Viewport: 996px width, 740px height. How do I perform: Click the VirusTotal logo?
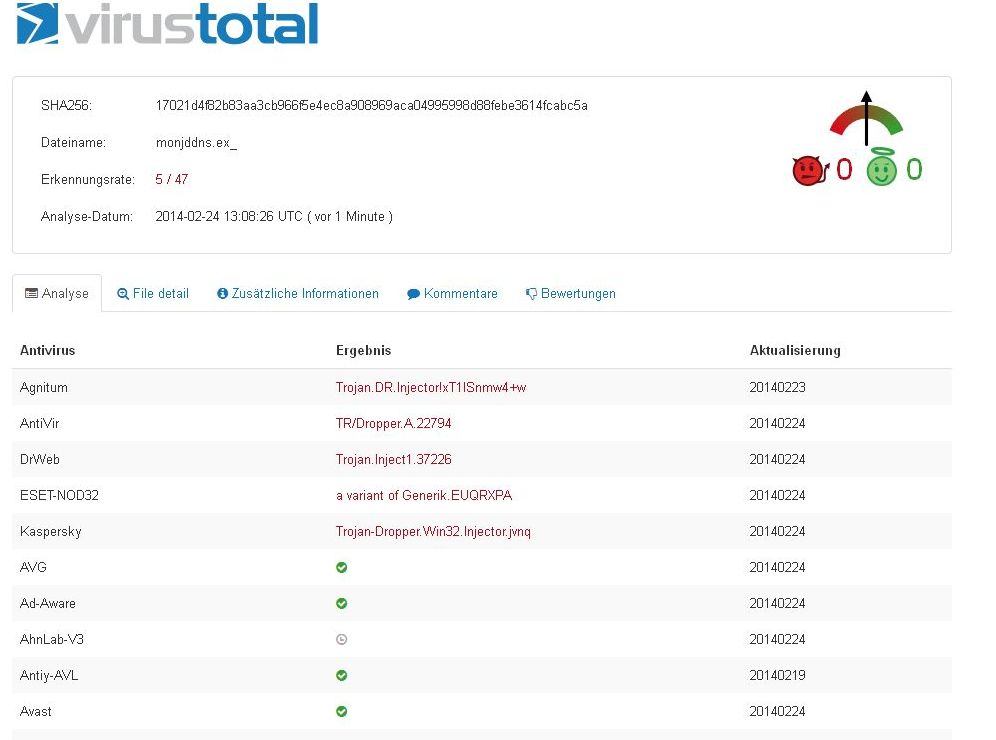pyautogui.click(x=167, y=24)
